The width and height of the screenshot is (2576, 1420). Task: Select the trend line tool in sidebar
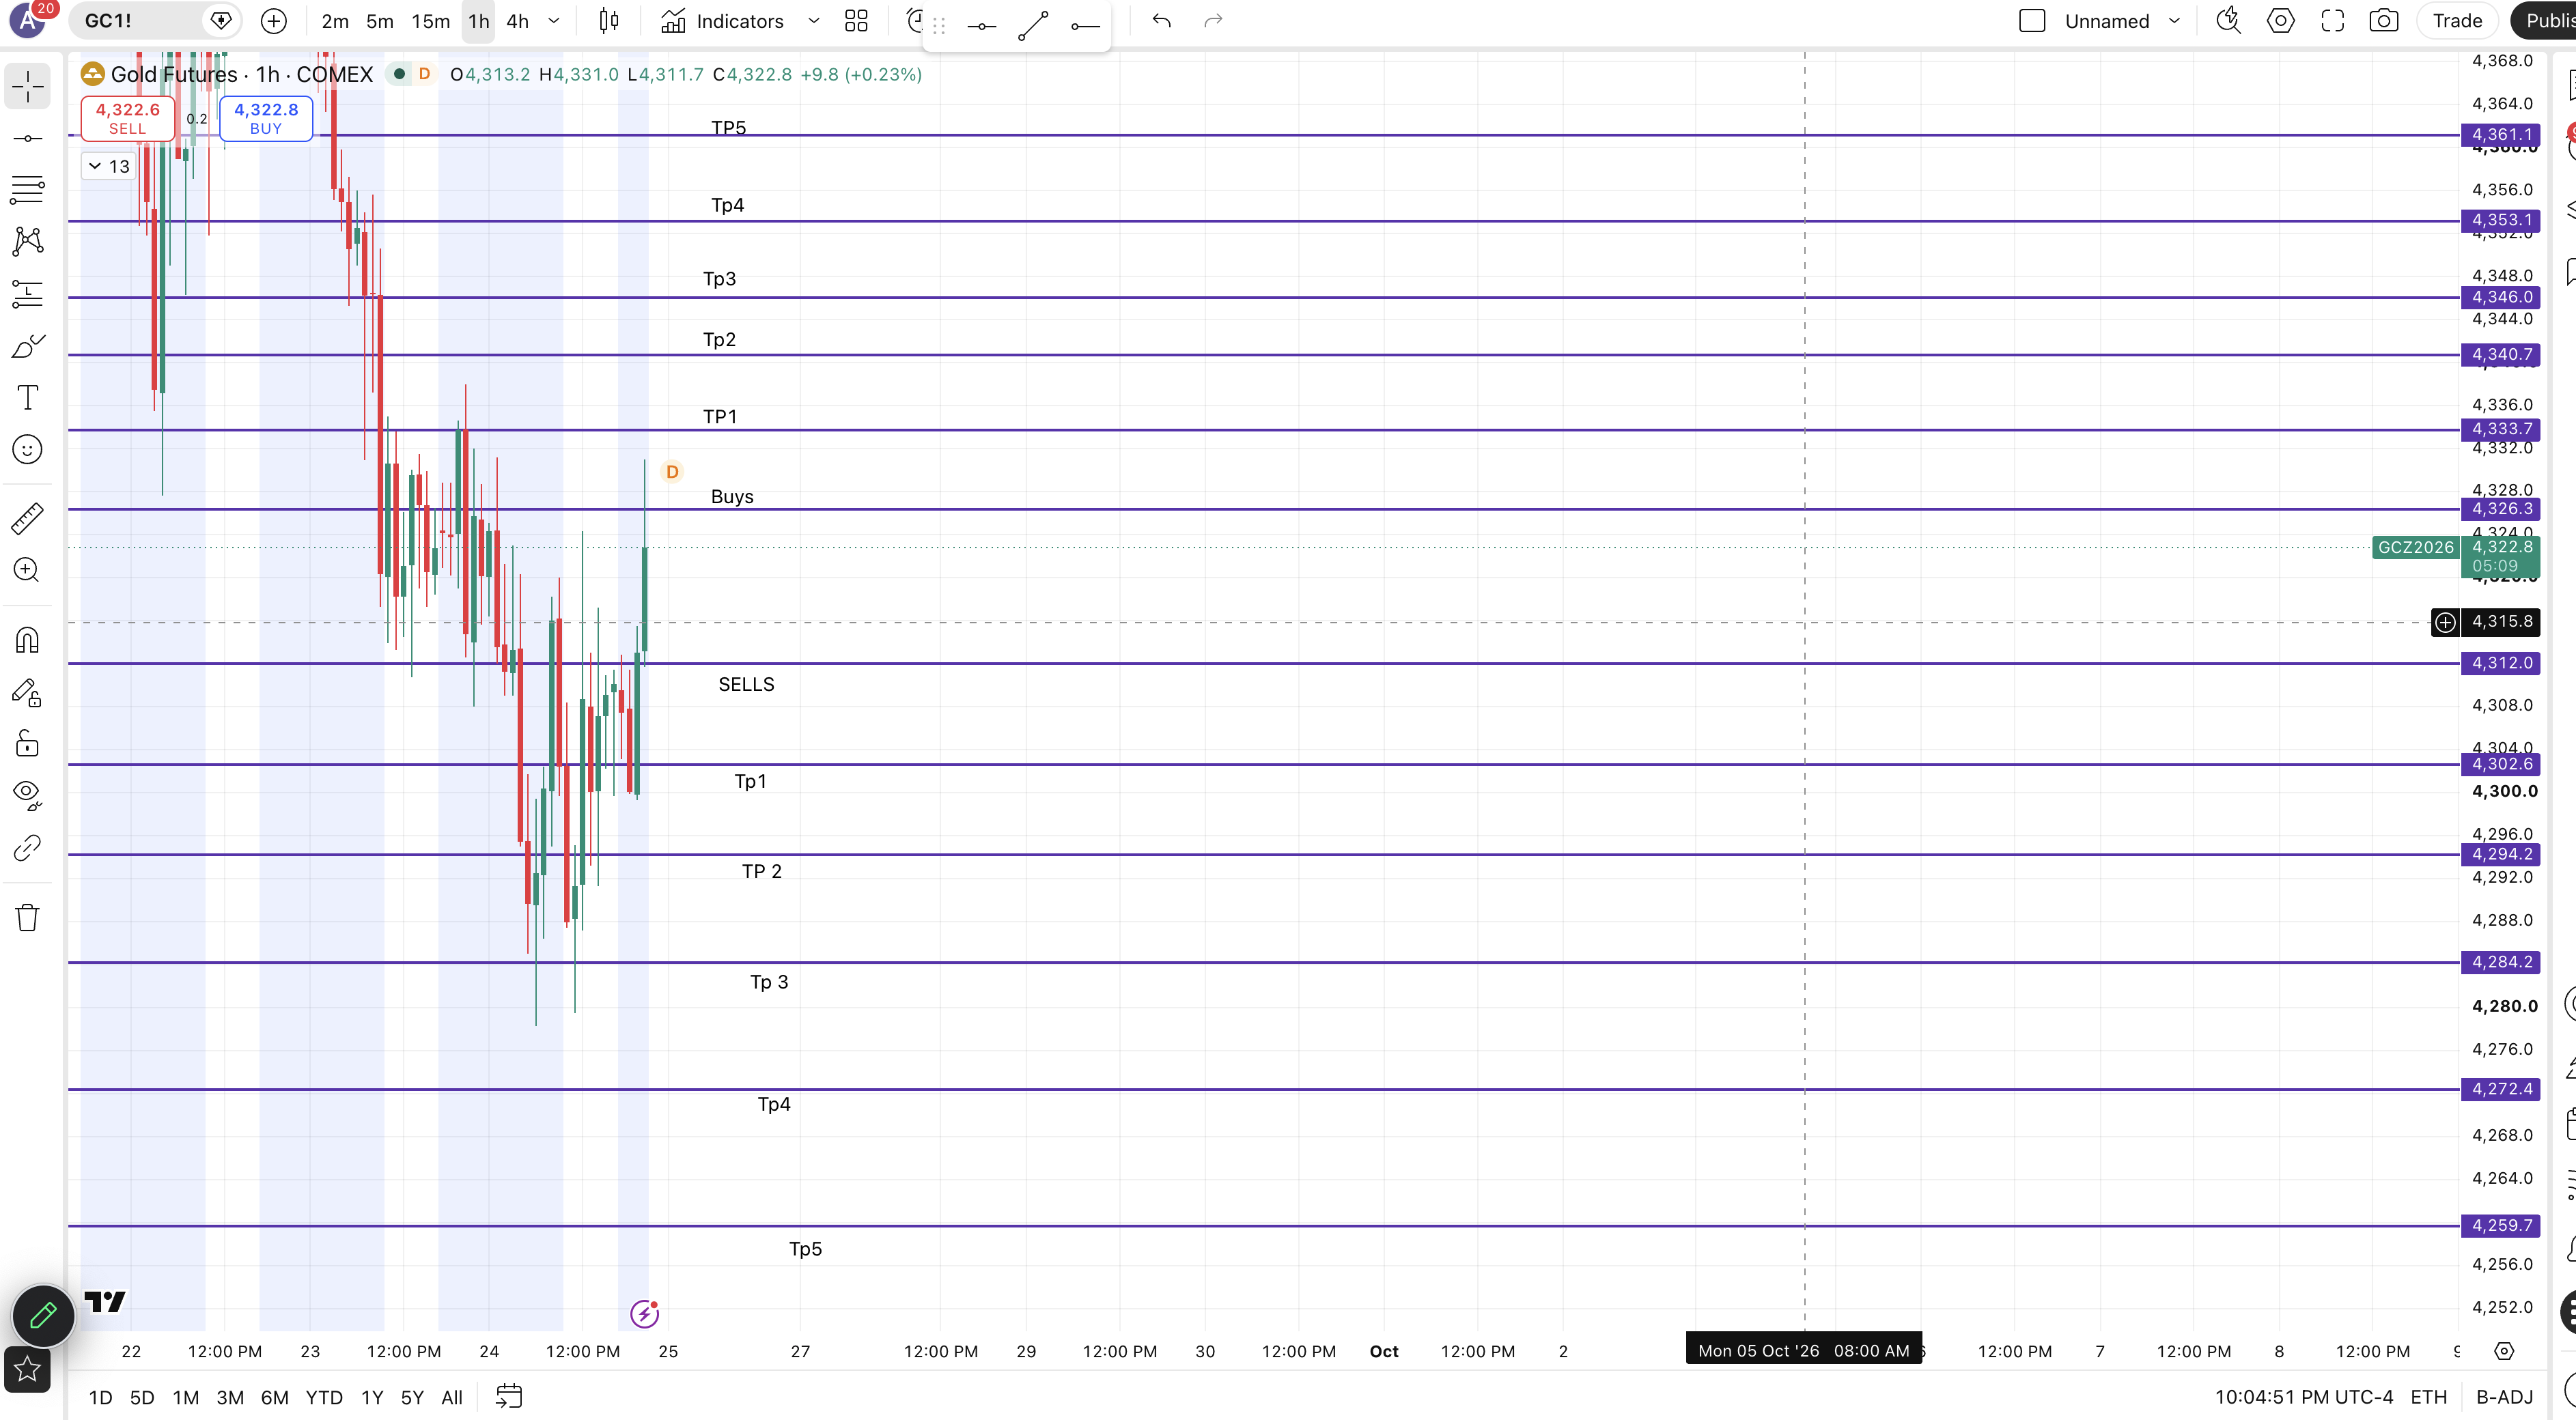pos(28,138)
